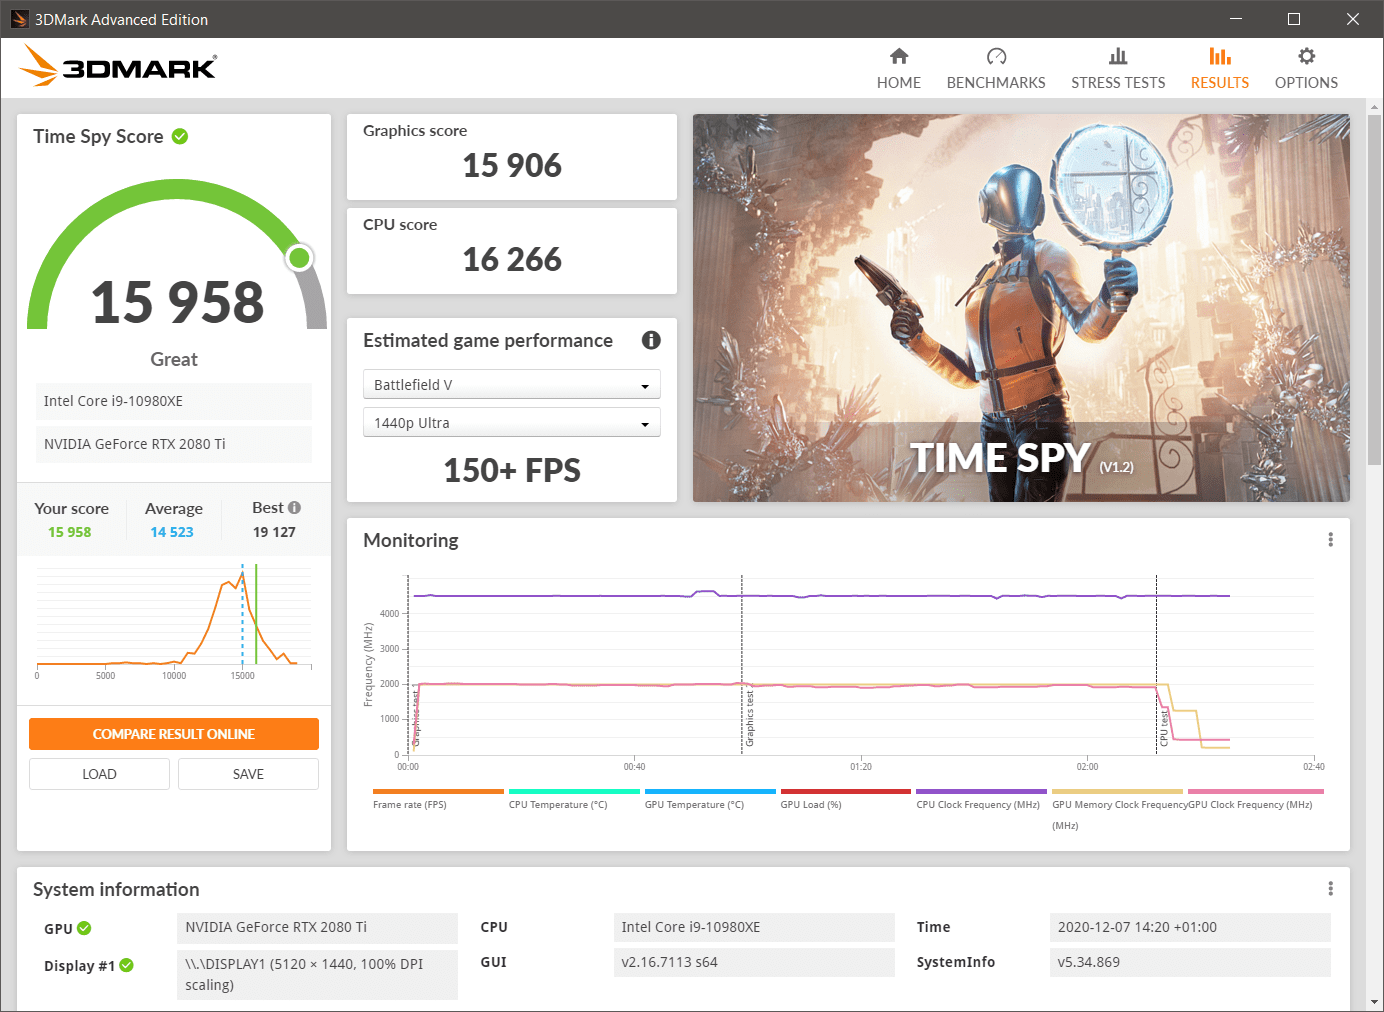Image resolution: width=1384 pixels, height=1012 pixels.
Task: Click the SystemInfo version v5.34.869
Action: 1190,962
